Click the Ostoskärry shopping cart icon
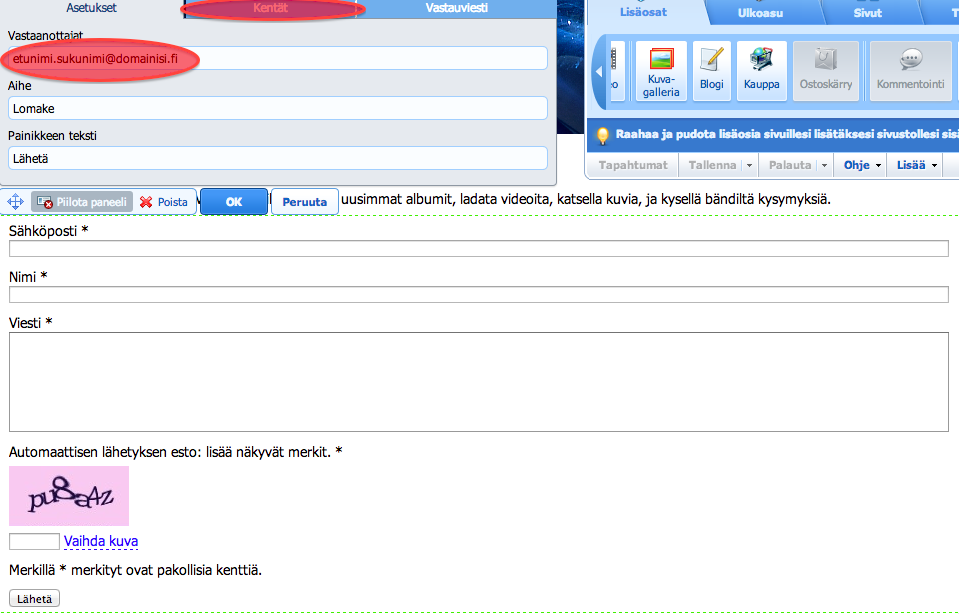 tap(826, 71)
